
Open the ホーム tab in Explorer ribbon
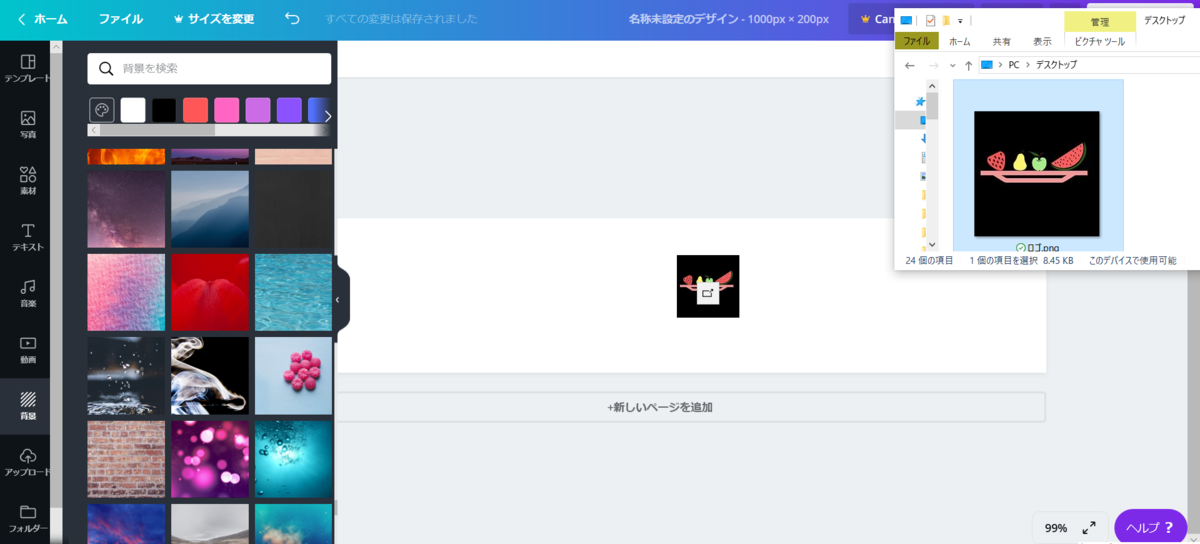coord(959,41)
